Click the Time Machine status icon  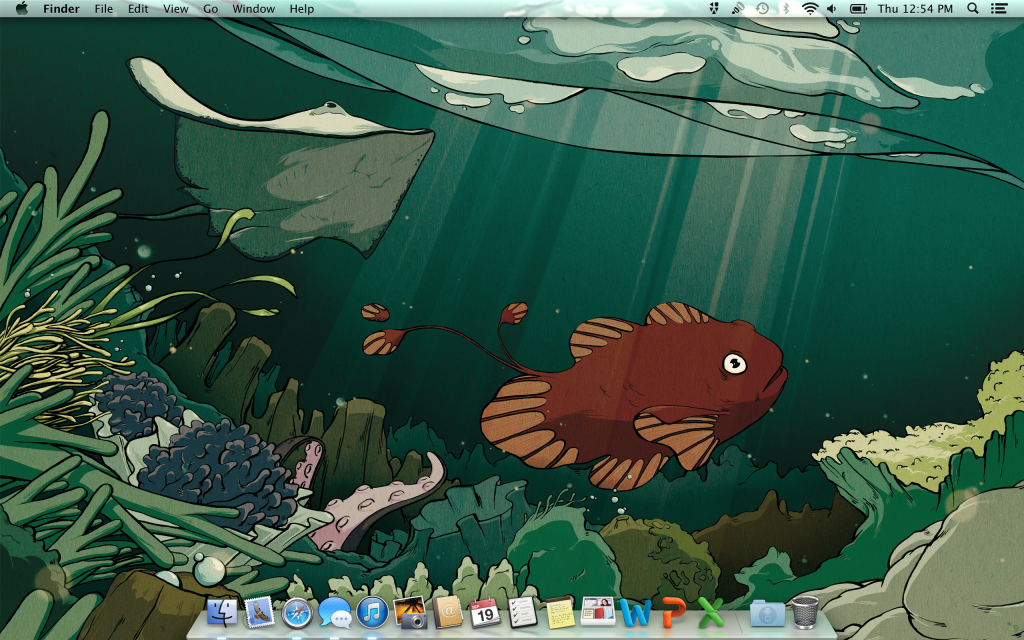(x=762, y=8)
